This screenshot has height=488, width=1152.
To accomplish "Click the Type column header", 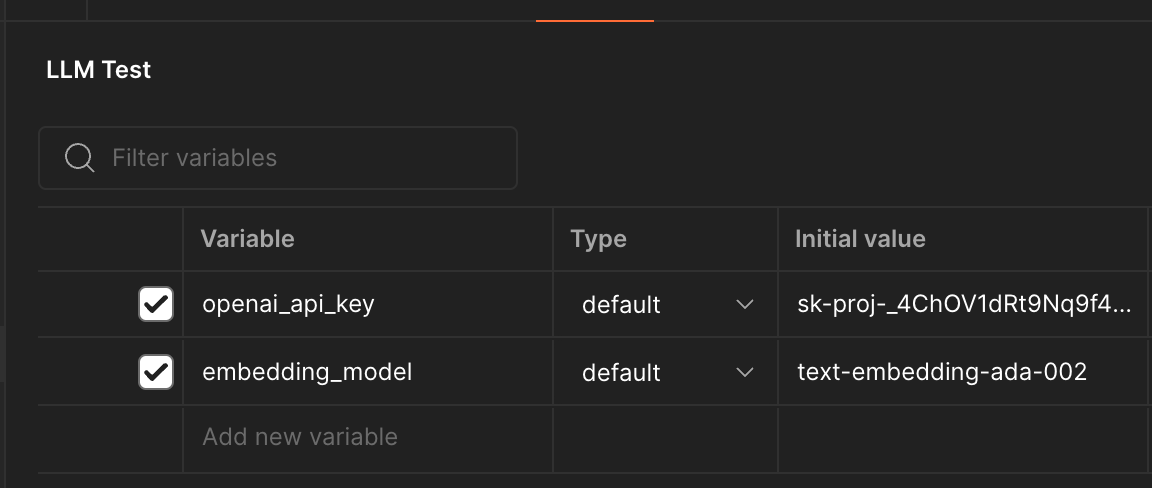I will pos(598,239).
